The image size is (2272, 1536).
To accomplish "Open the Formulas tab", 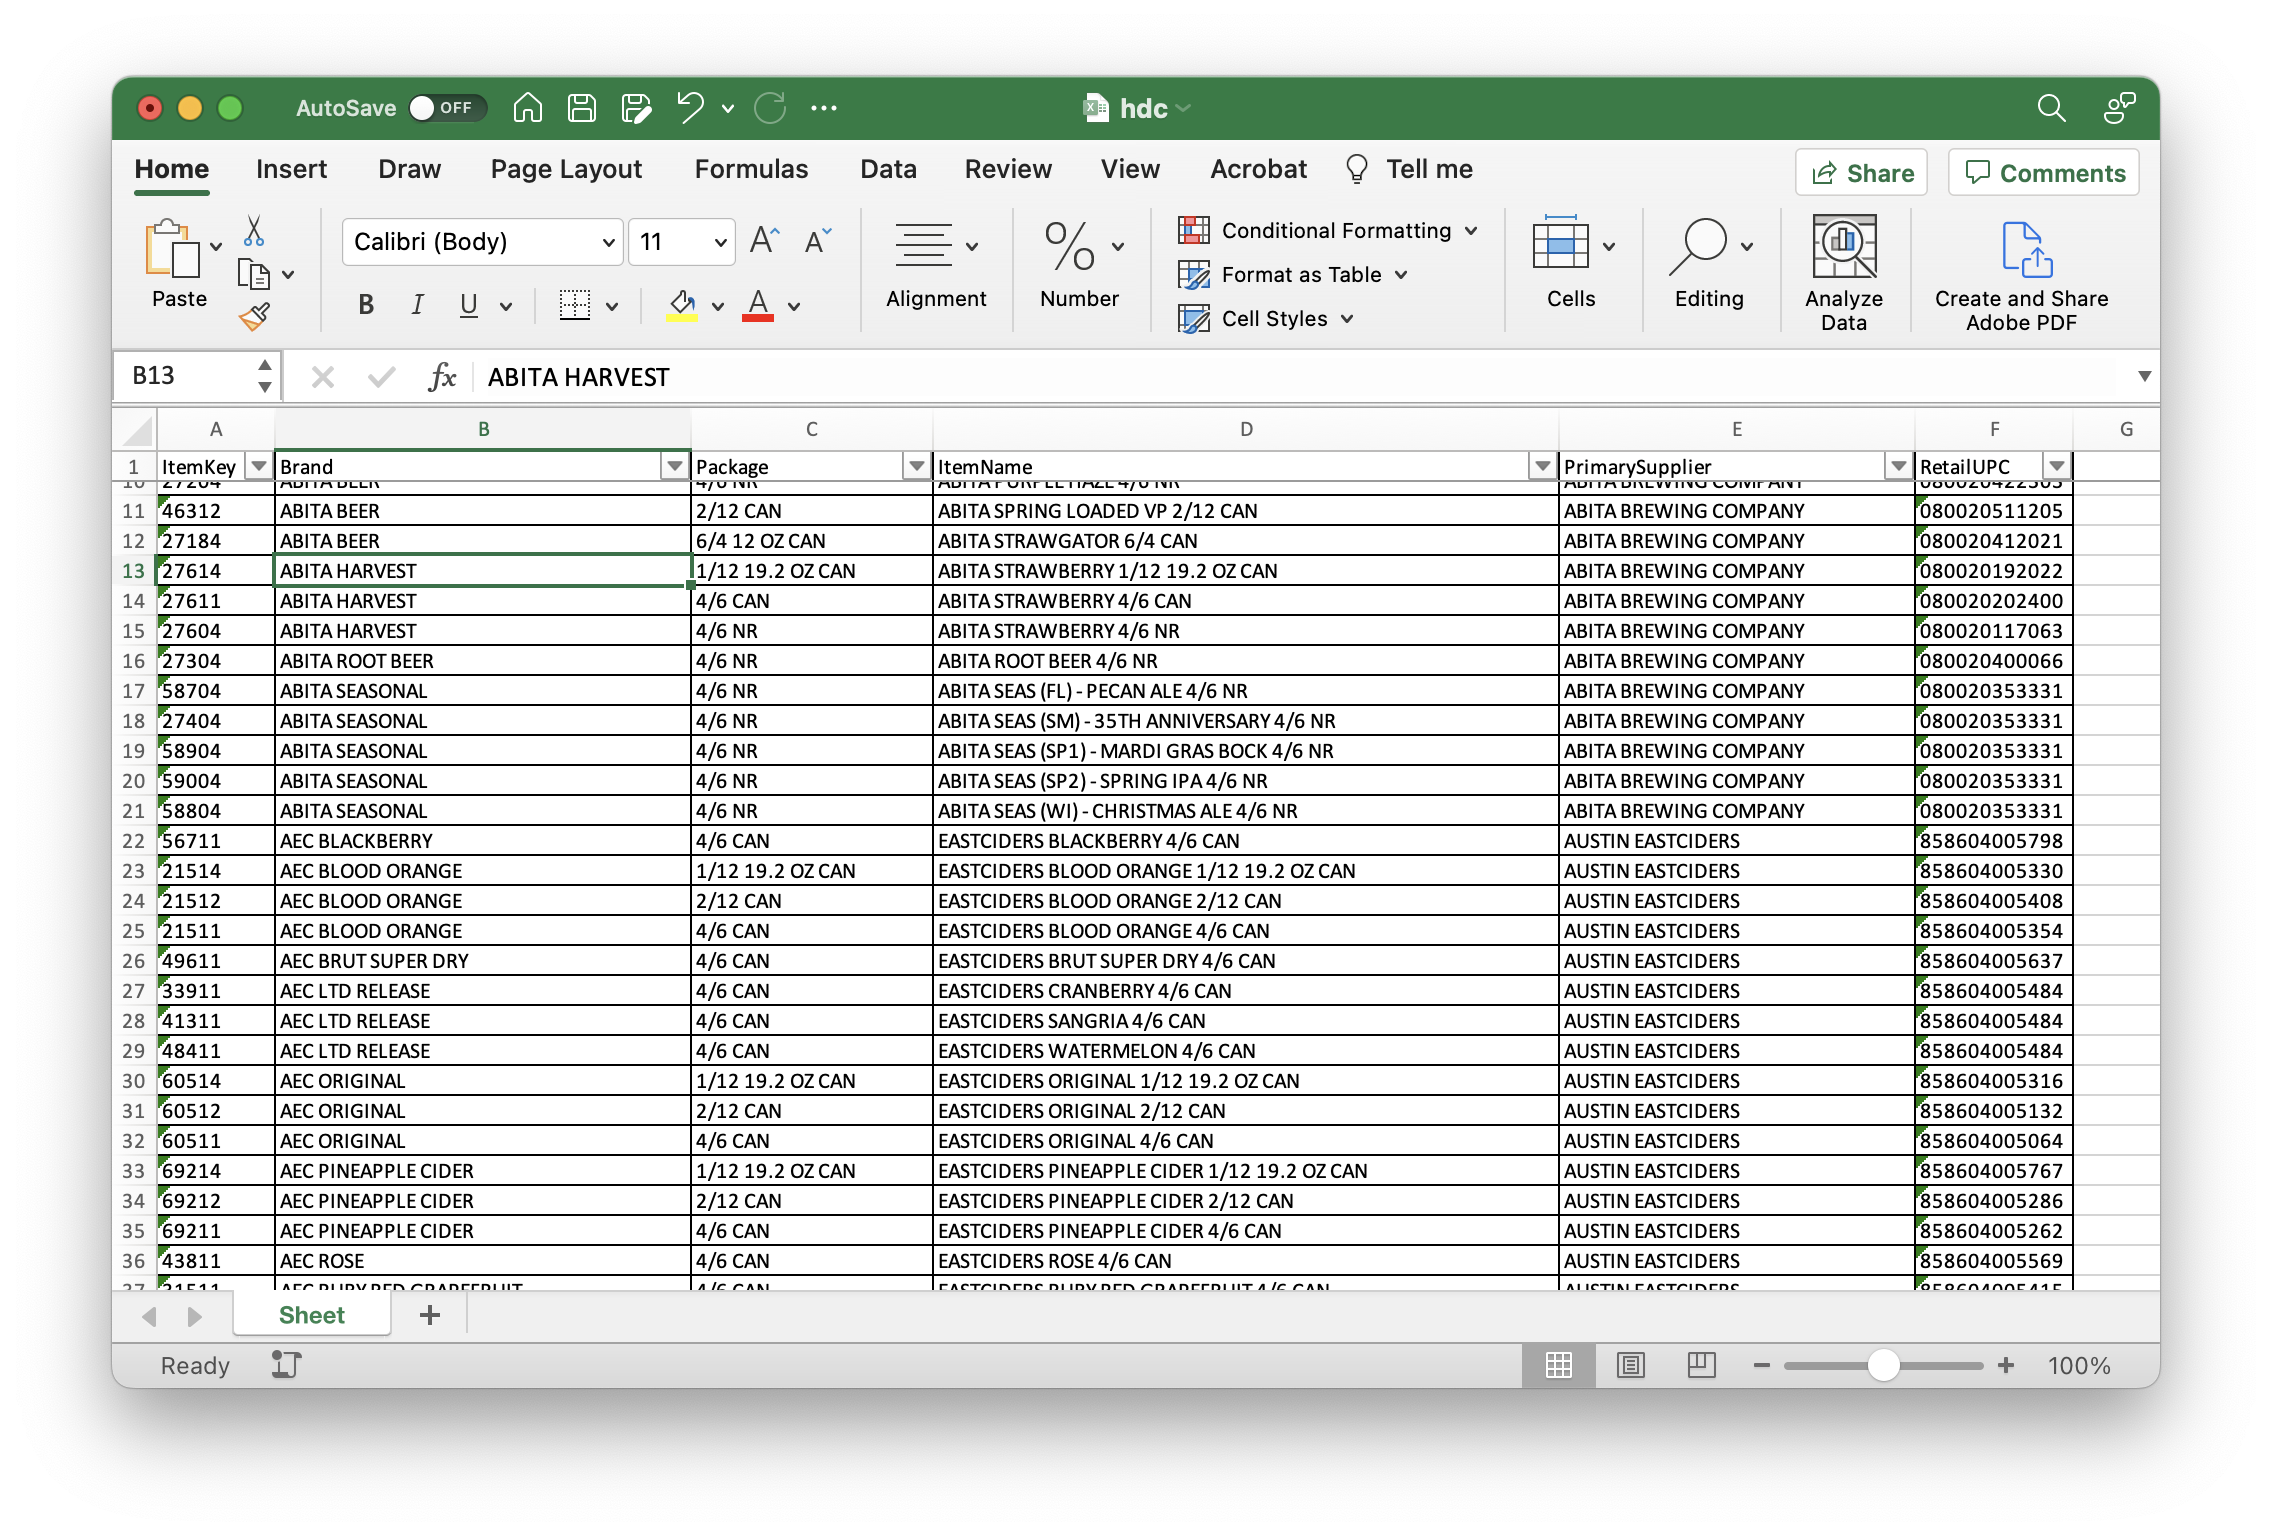I will point(751,169).
